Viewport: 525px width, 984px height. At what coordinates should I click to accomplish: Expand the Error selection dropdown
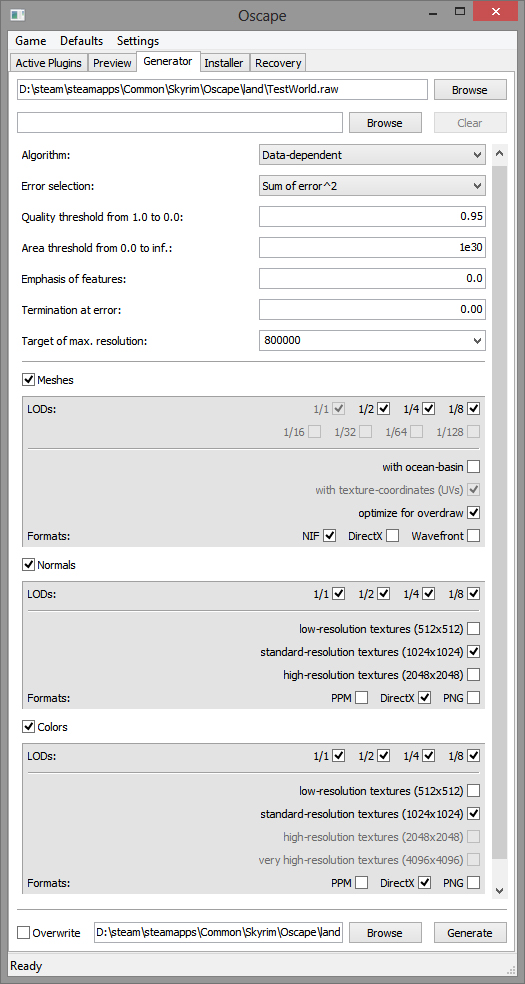point(372,186)
